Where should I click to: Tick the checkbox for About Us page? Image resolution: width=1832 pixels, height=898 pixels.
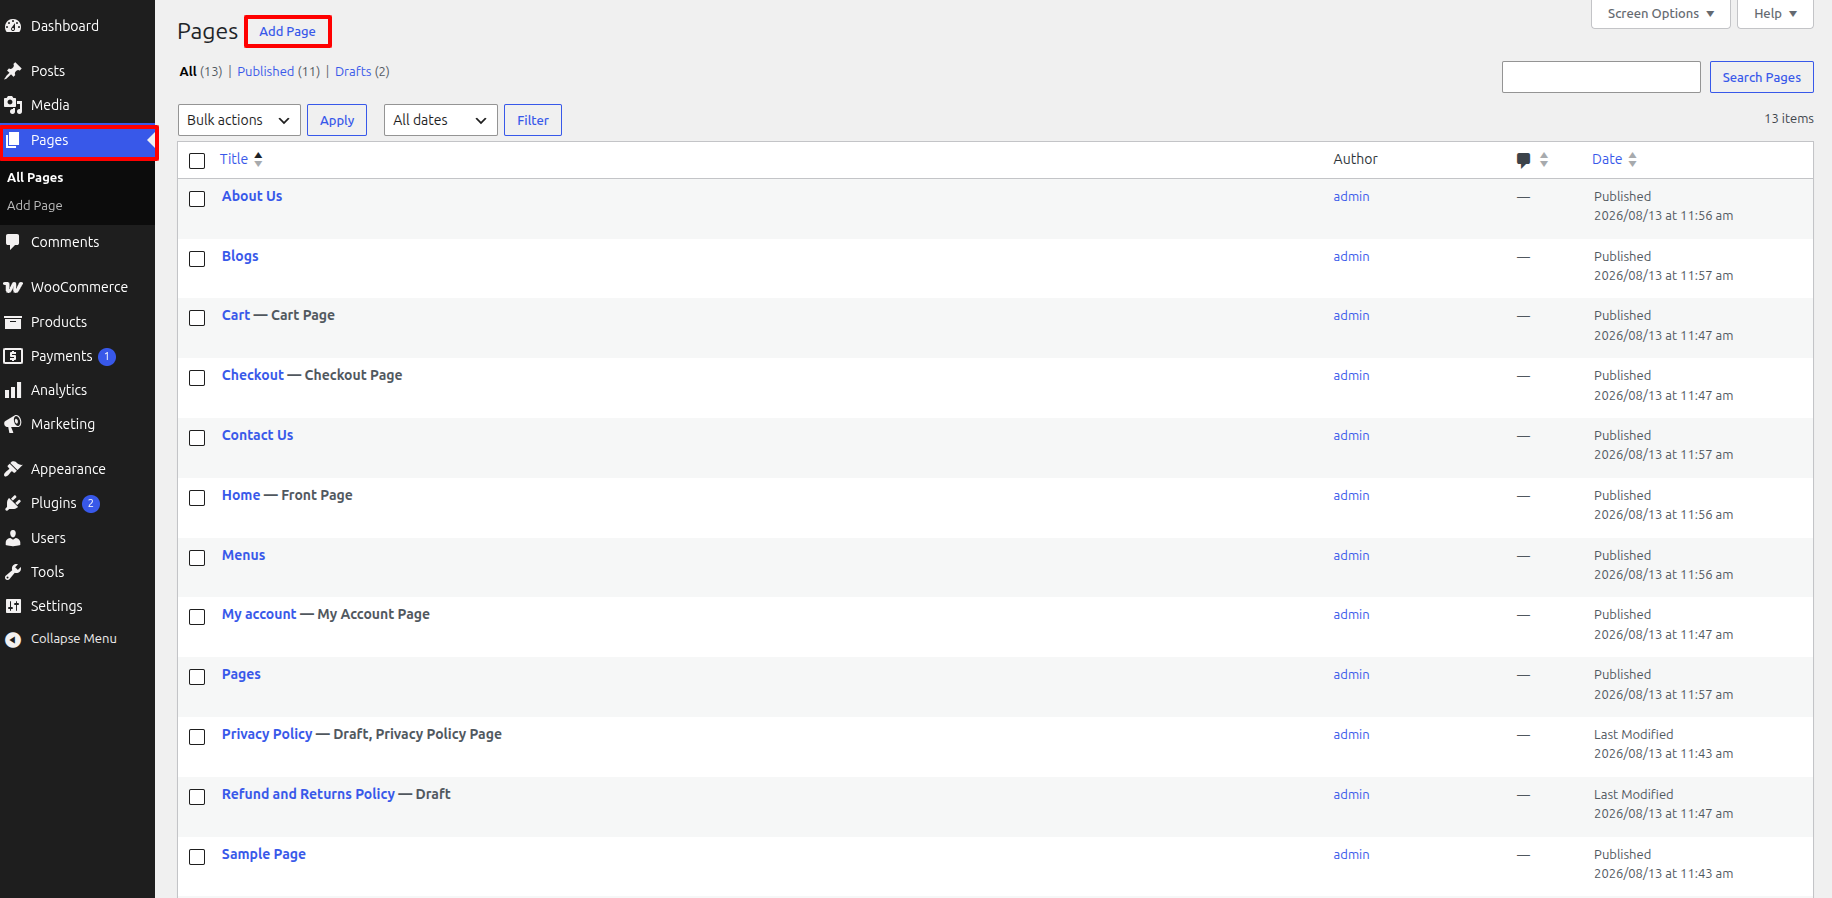197,198
